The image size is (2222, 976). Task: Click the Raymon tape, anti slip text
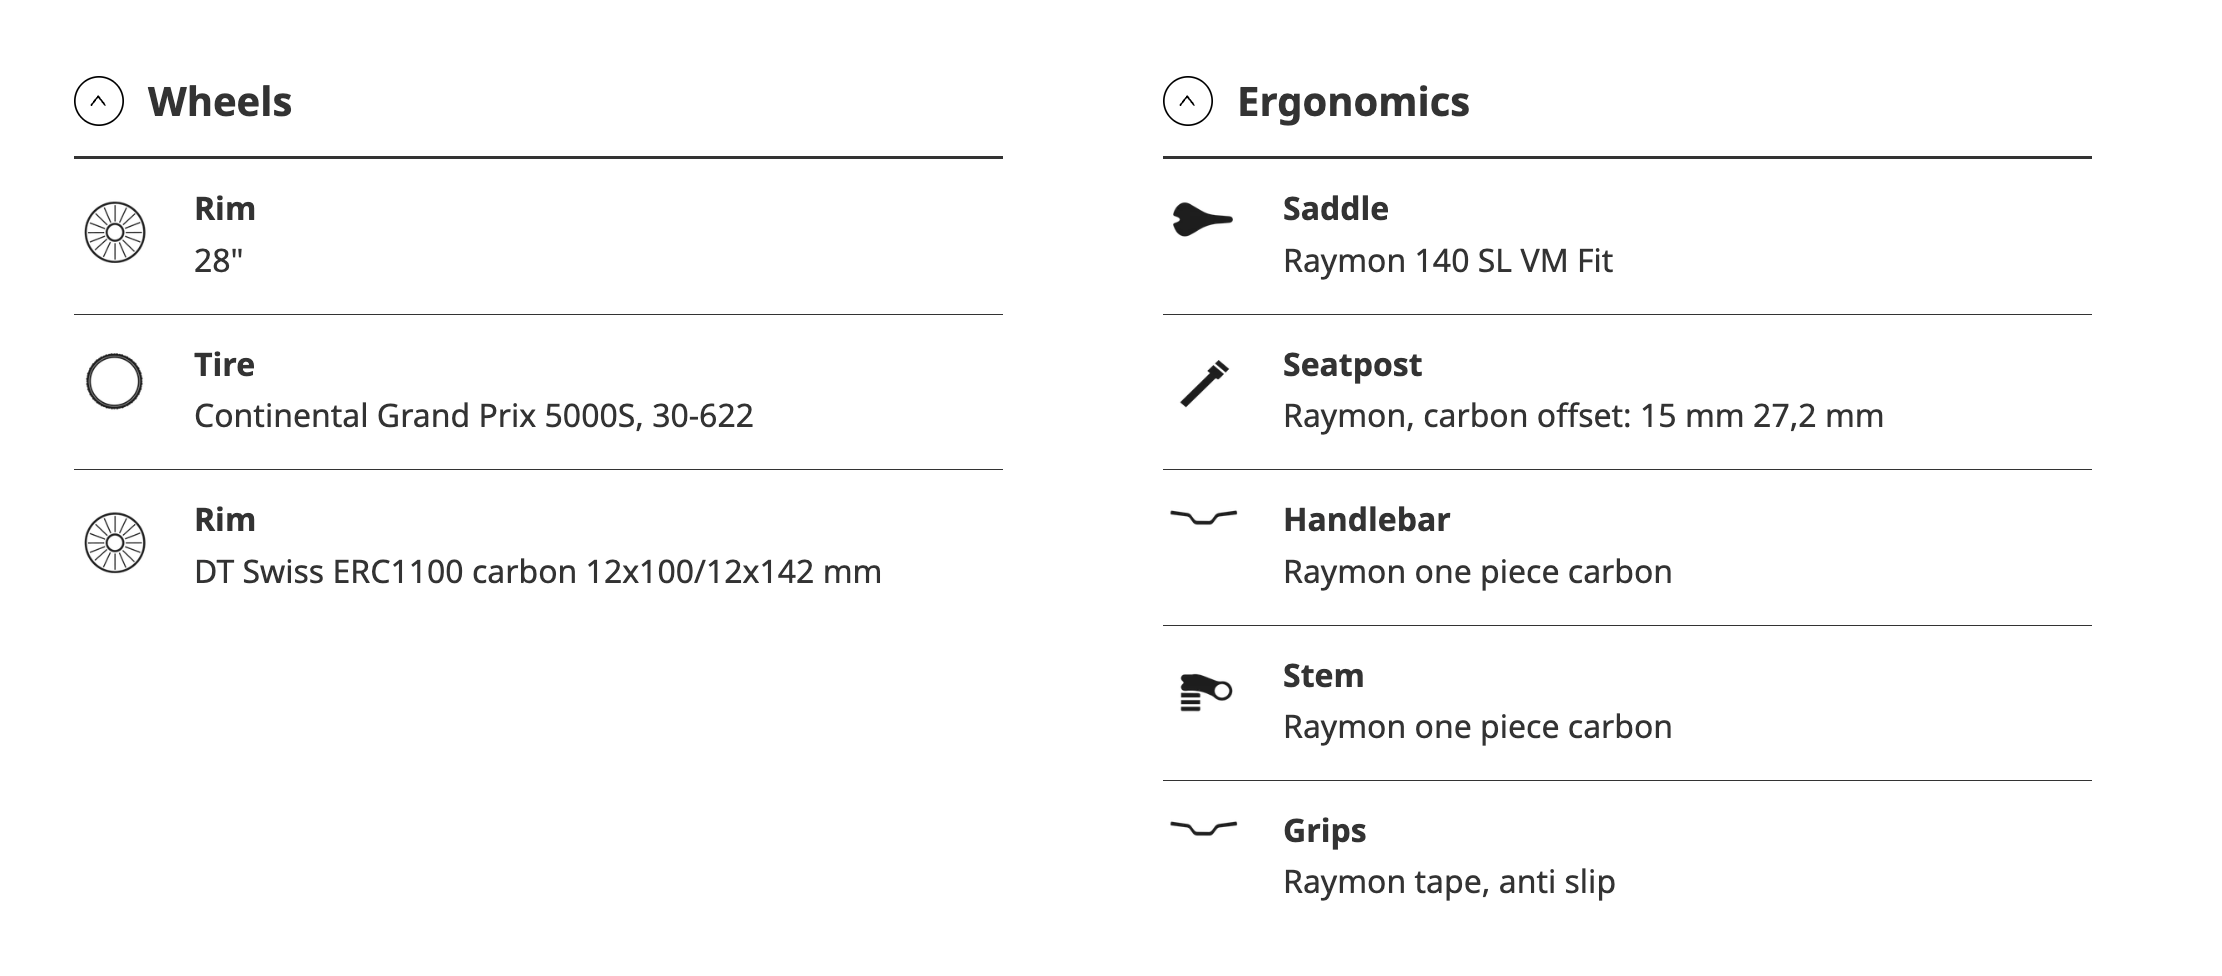tap(1449, 882)
